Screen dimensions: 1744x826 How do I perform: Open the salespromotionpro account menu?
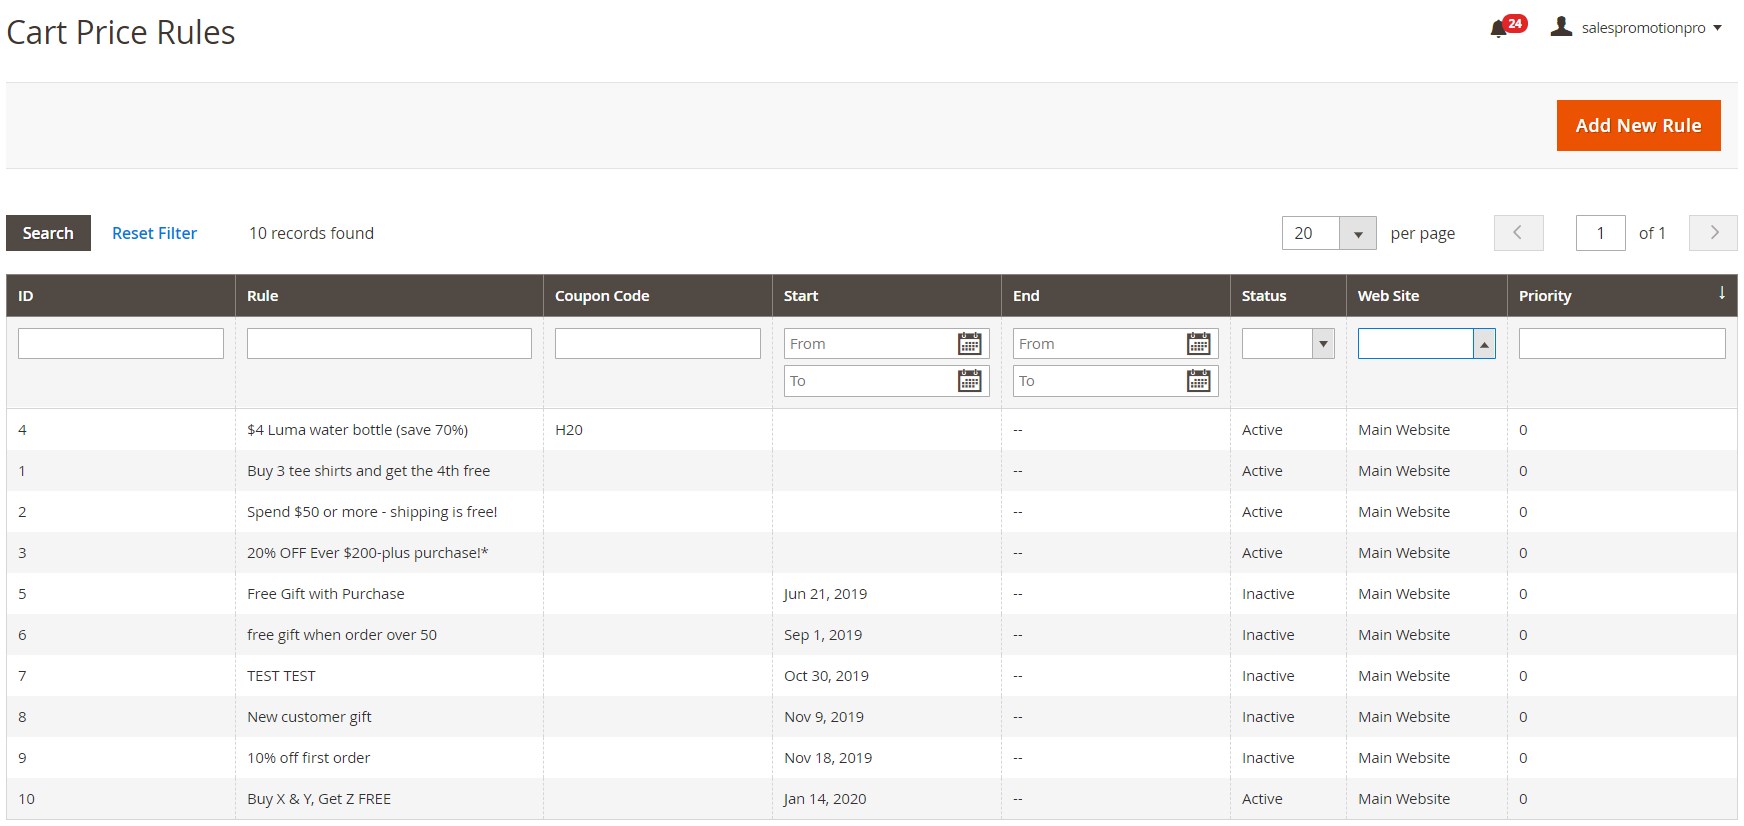pyautogui.click(x=1644, y=28)
